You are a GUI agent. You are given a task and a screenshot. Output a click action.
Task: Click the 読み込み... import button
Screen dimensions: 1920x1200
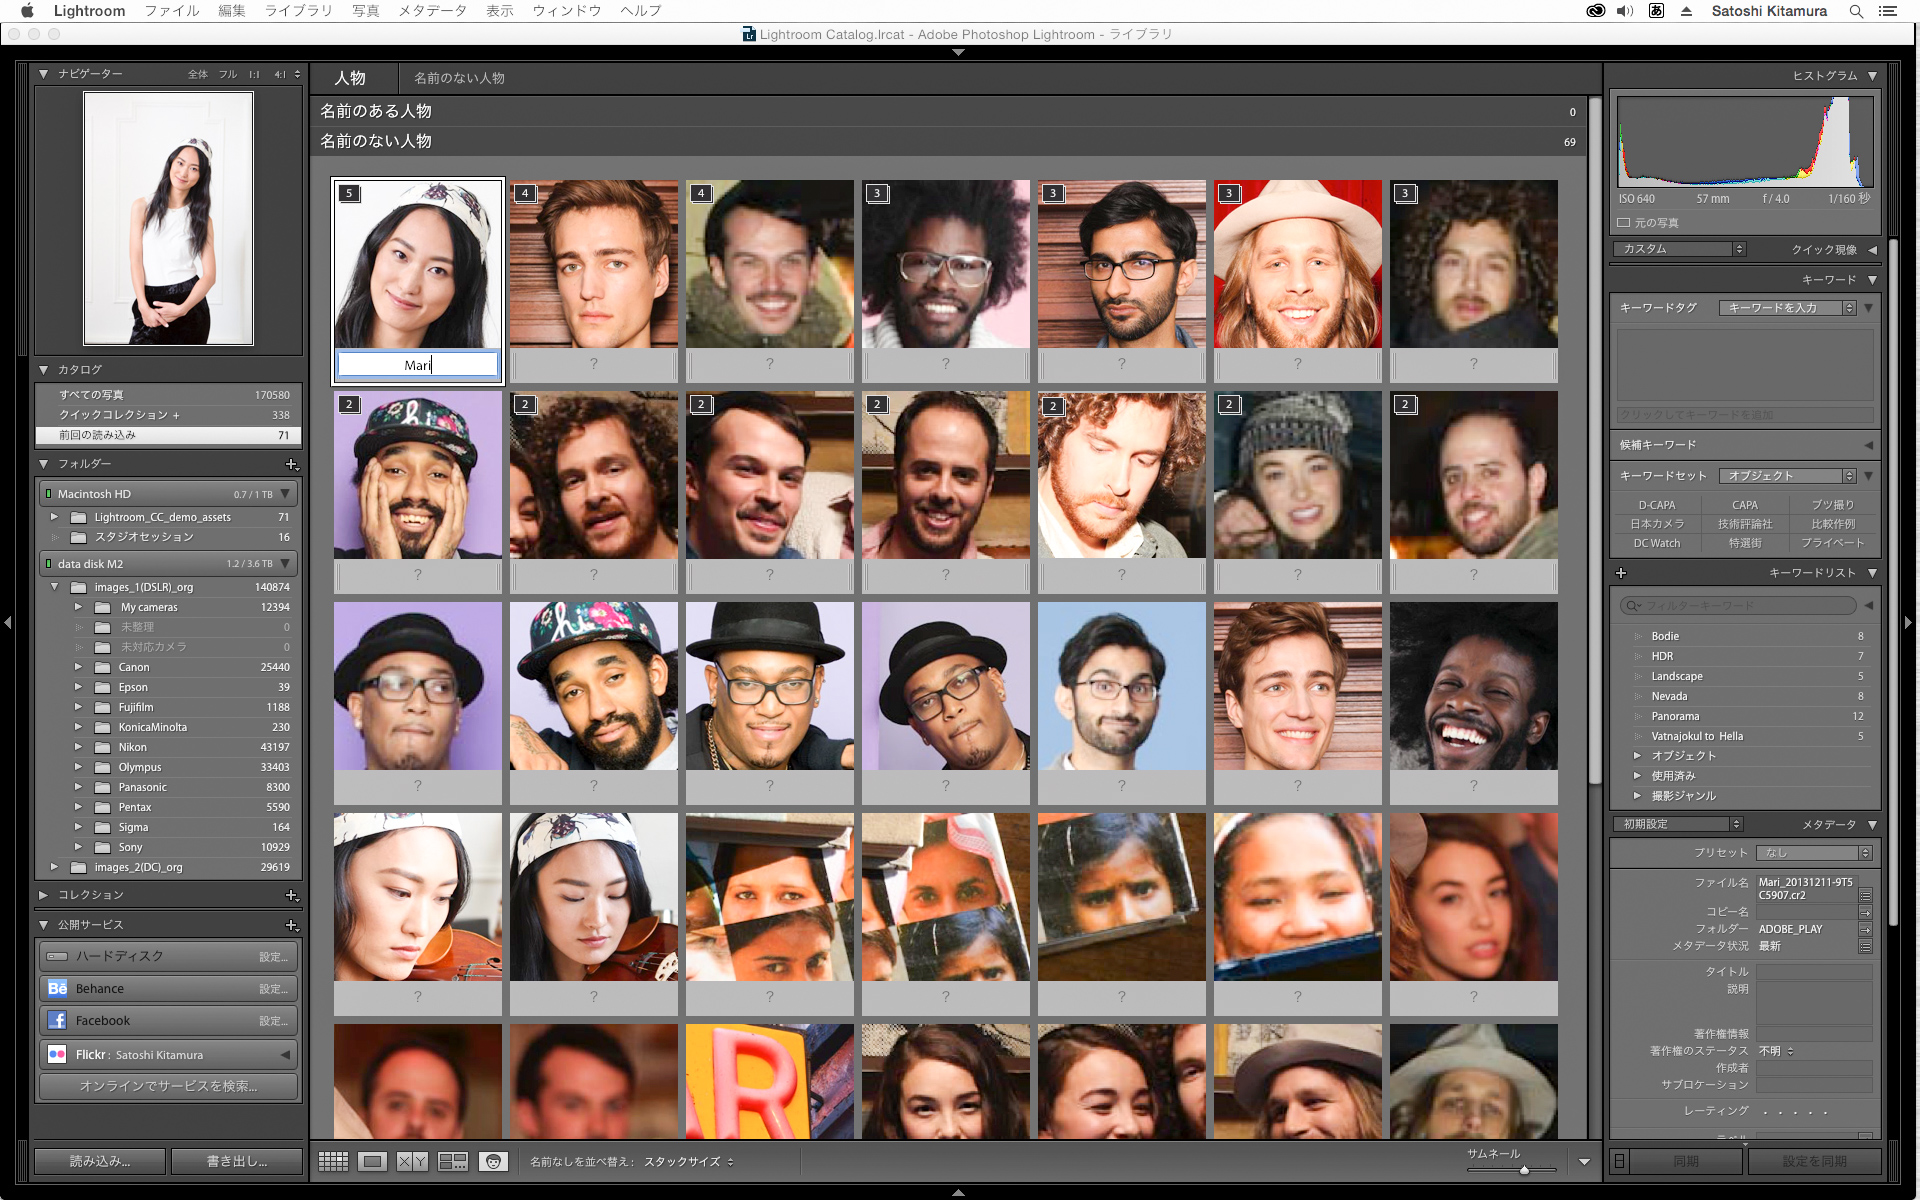pyautogui.click(x=100, y=1161)
